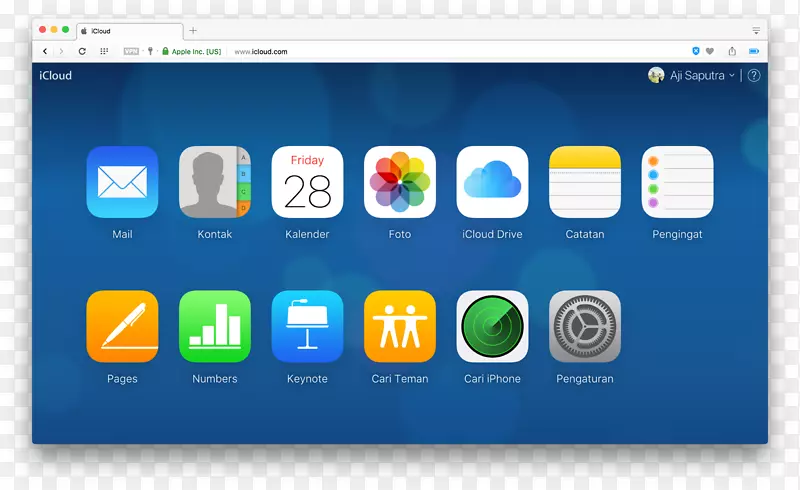Open the browser menu icon at top right
Viewport: 800px width, 490px height.
point(756,31)
